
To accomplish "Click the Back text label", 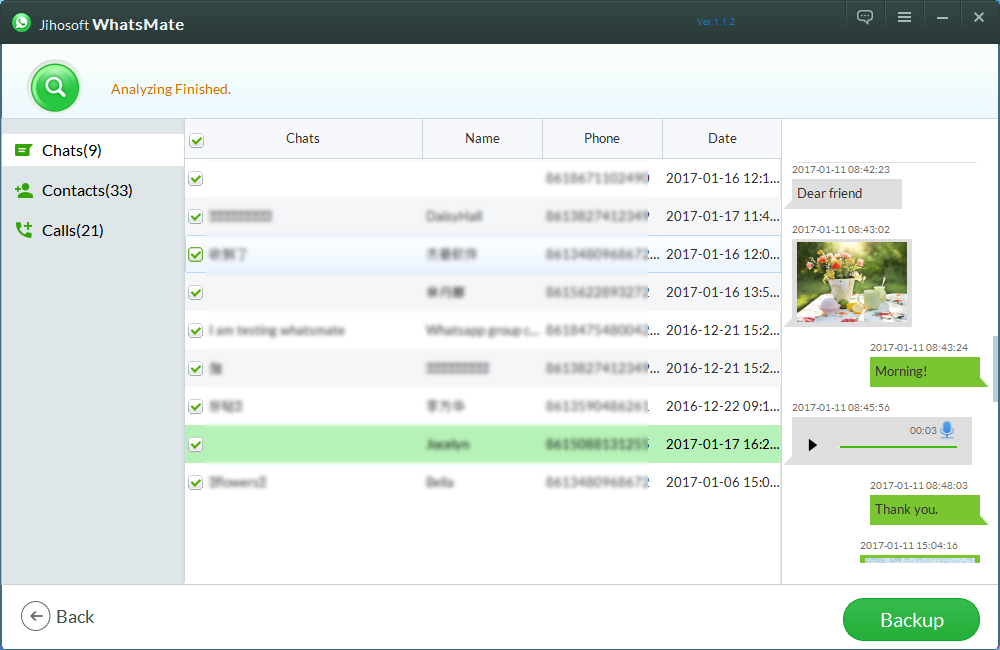I will pyautogui.click(x=75, y=617).
